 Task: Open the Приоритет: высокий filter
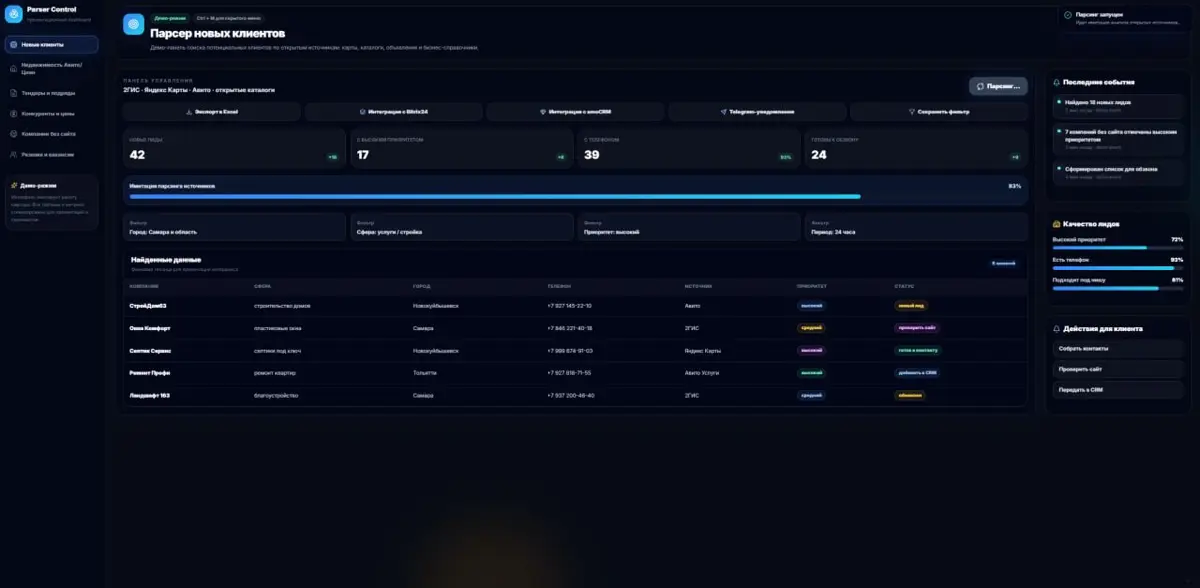coord(689,227)
